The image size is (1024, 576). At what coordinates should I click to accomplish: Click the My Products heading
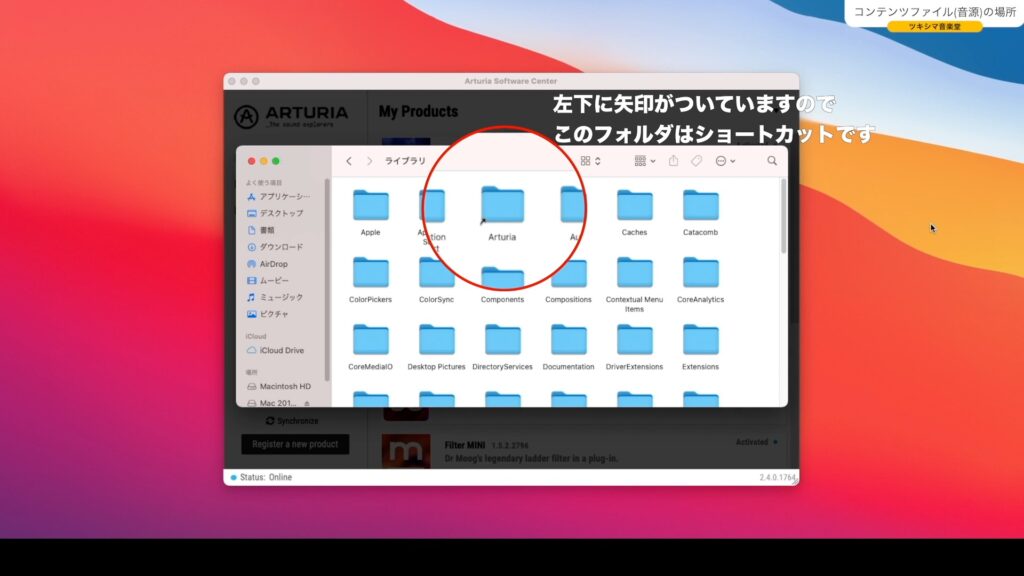coord(418,112)
